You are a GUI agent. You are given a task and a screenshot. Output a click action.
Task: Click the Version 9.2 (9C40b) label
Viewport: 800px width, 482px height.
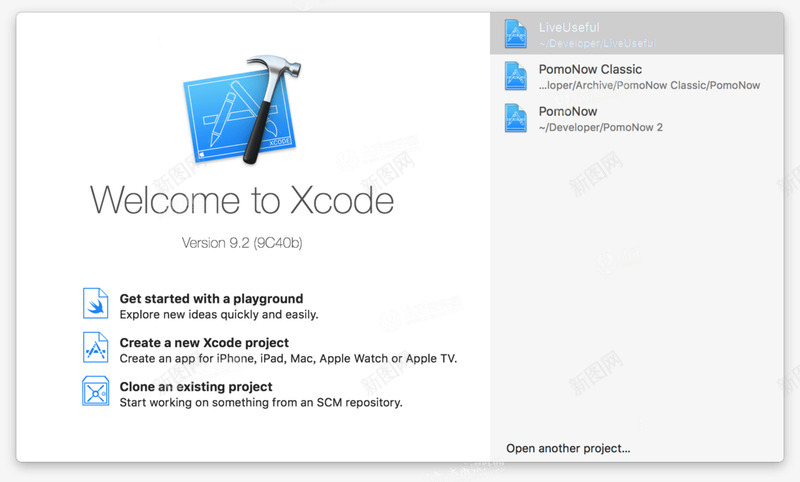point(242,243)
